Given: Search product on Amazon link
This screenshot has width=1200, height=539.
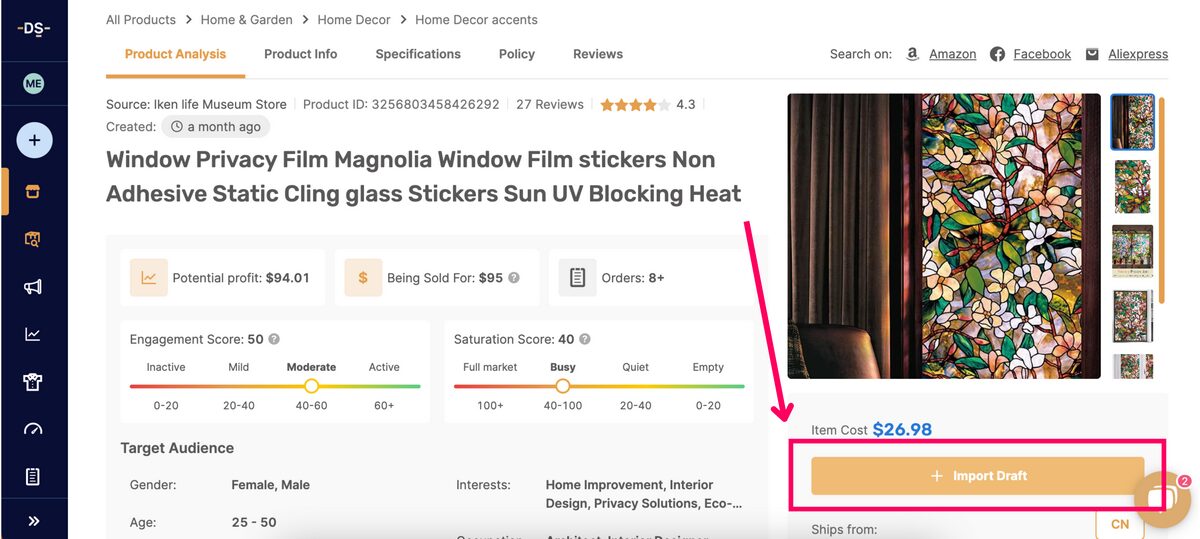Looking at the screenshot, I should pos(952,54).
